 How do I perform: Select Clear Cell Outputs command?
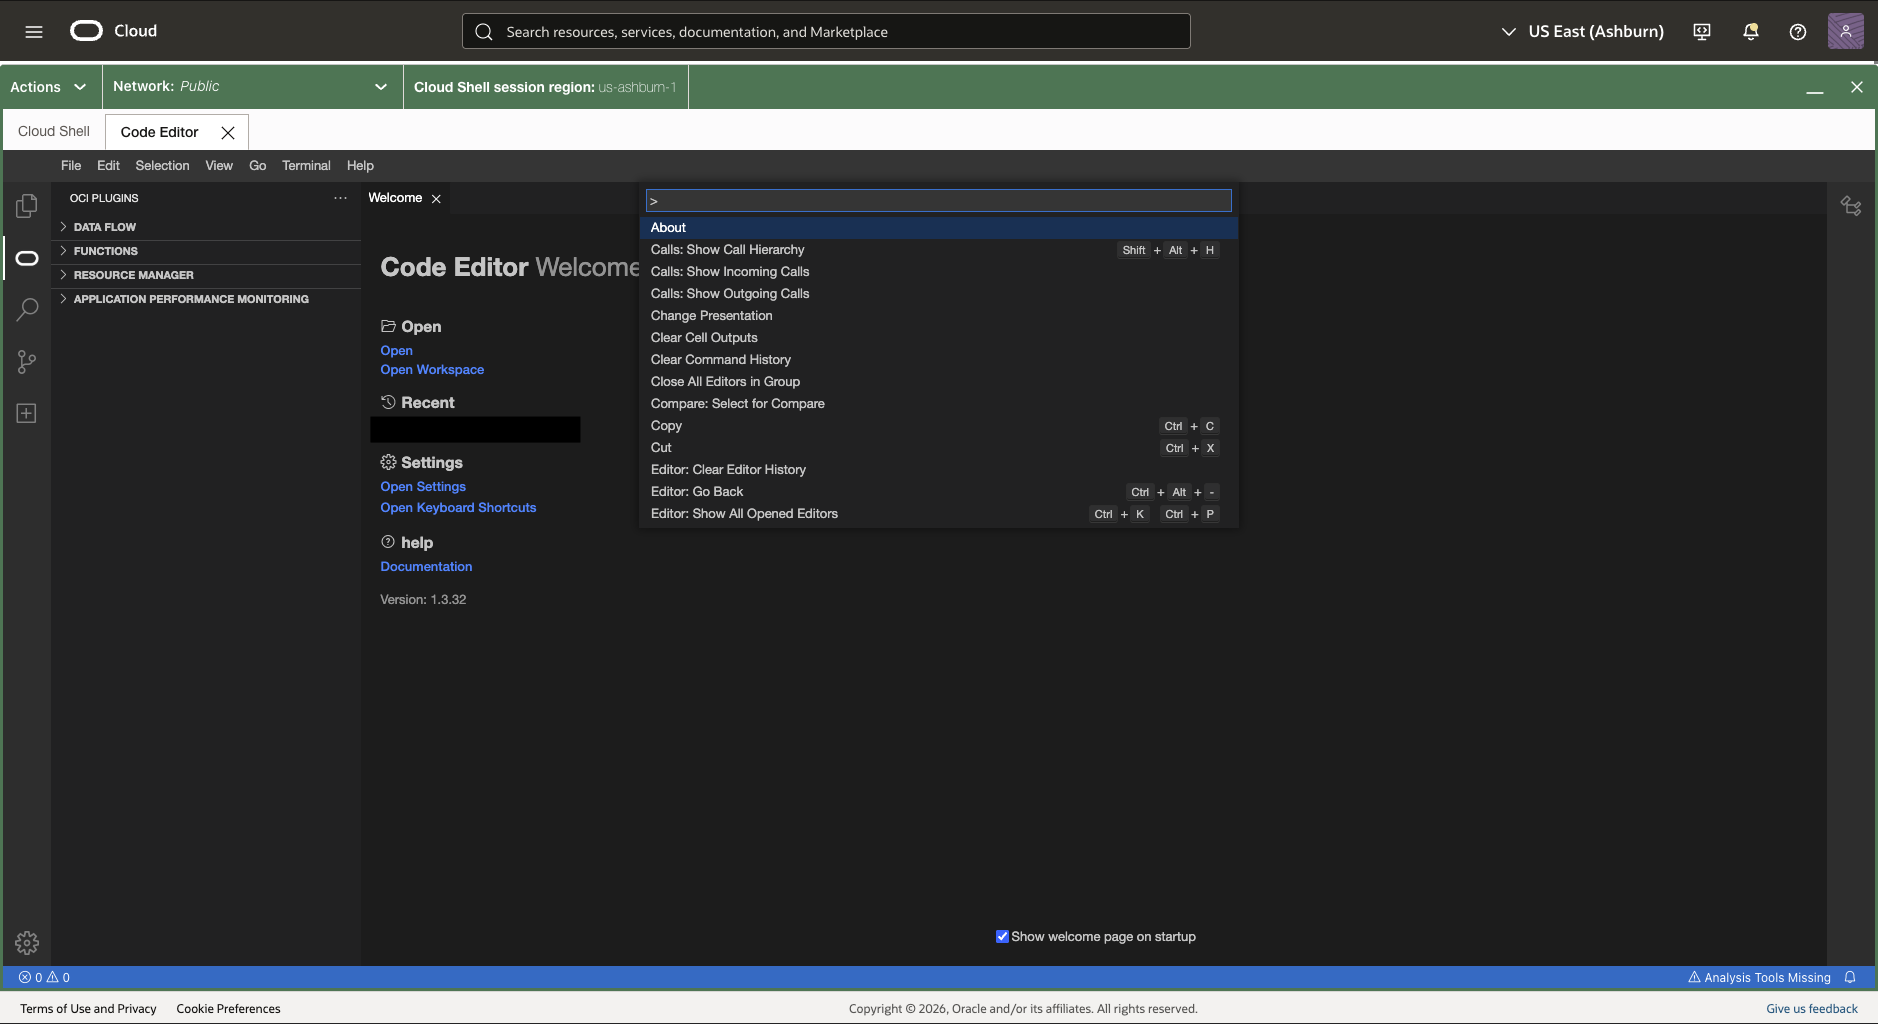pos(938,338)
